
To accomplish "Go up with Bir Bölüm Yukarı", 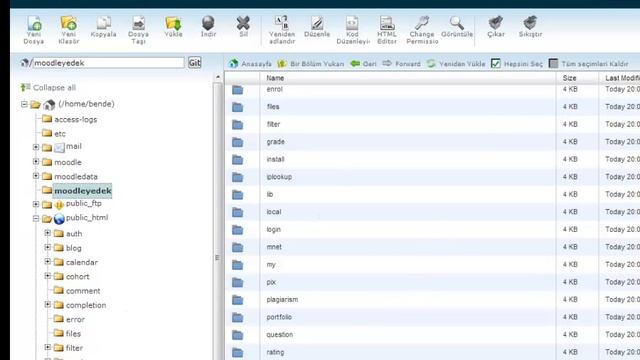I will coord(311,64).
